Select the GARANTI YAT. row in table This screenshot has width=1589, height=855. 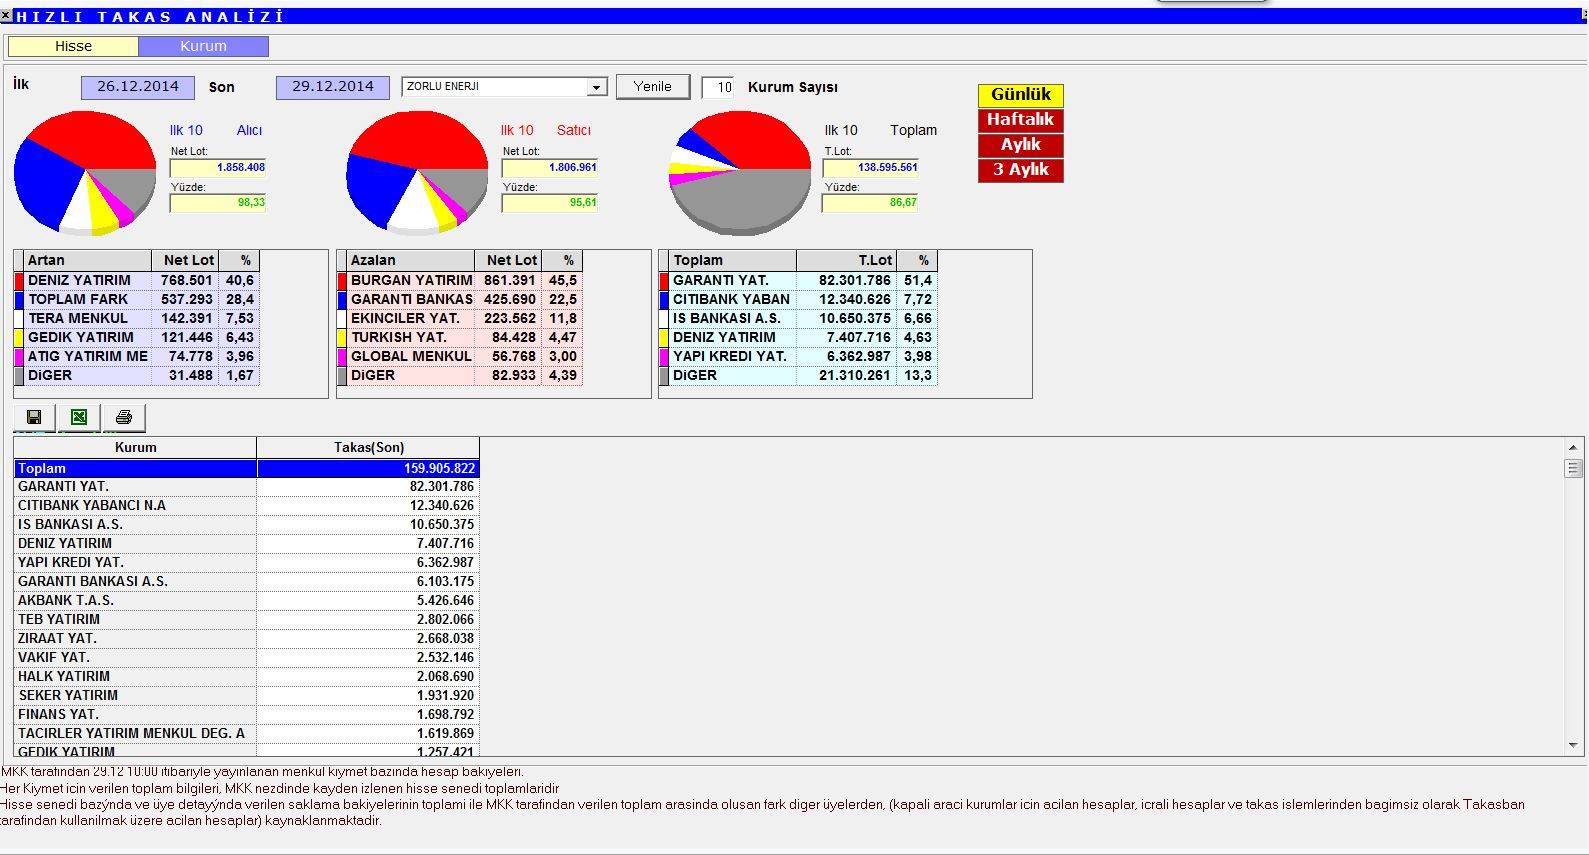[x=135, y=487]
